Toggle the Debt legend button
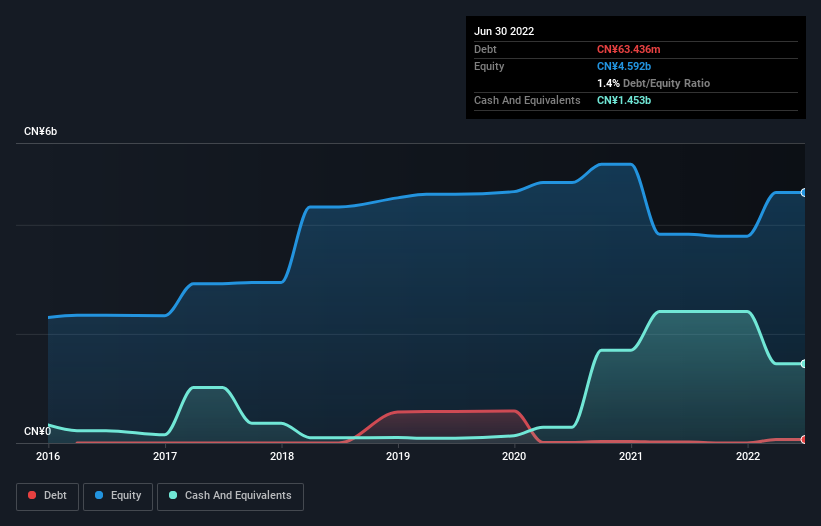 click(x=47, y=496)
